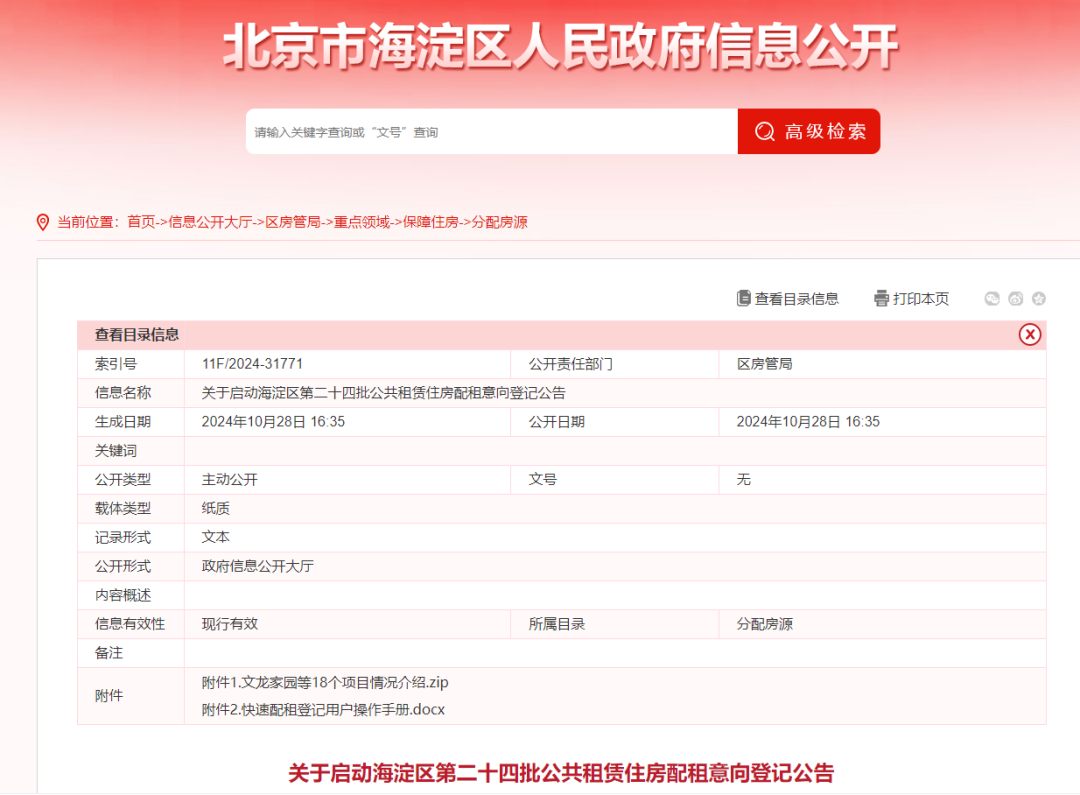
Task: Click the 北京市海淀区人民政府信息公开 site banner
Action: click(x=561, y=47)
